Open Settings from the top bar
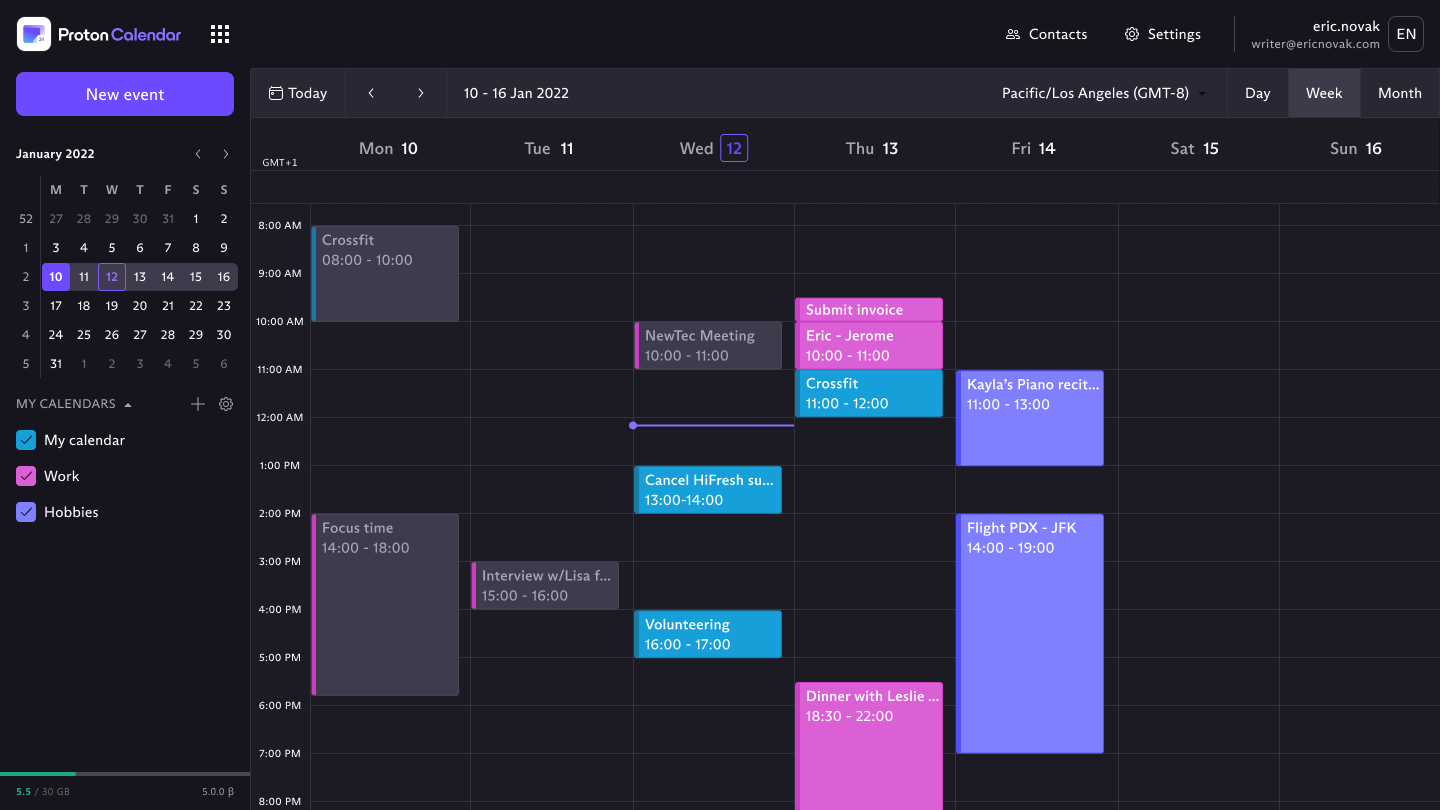The image size is (1440, 810). [1162, 33]
